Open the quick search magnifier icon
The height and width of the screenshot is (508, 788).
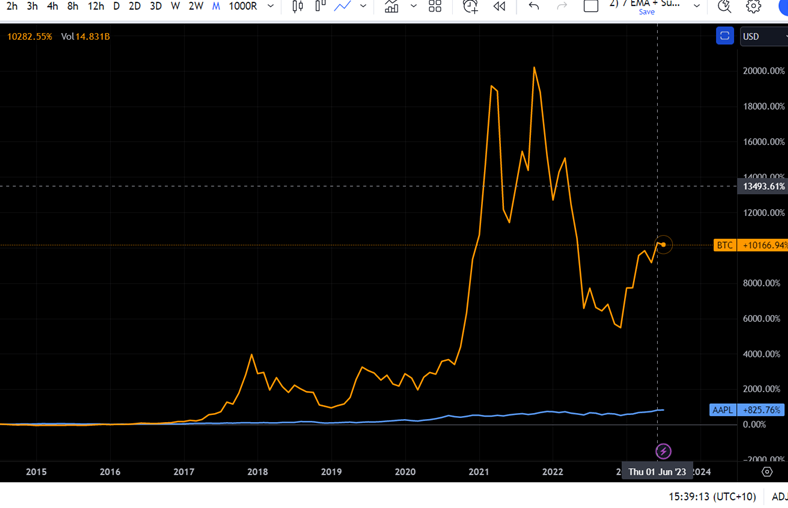click(724, 7)
